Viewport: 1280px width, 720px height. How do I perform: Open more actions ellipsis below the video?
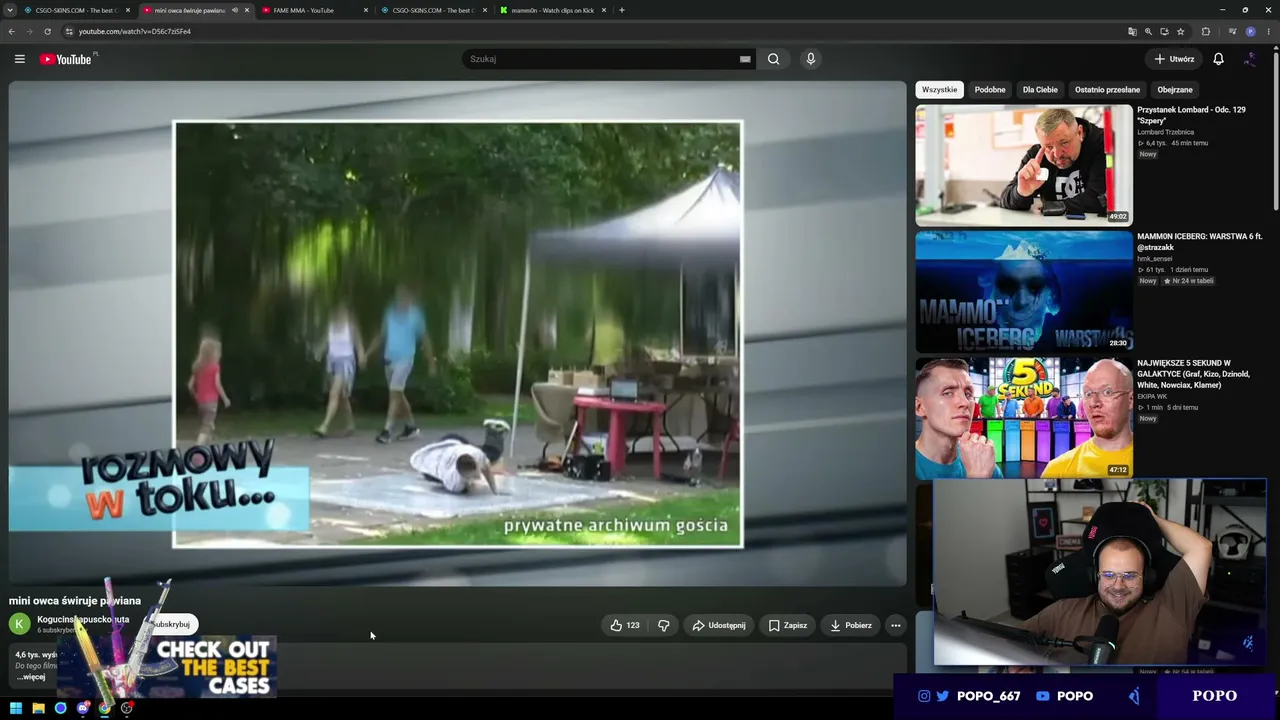(x=896, y=625)
